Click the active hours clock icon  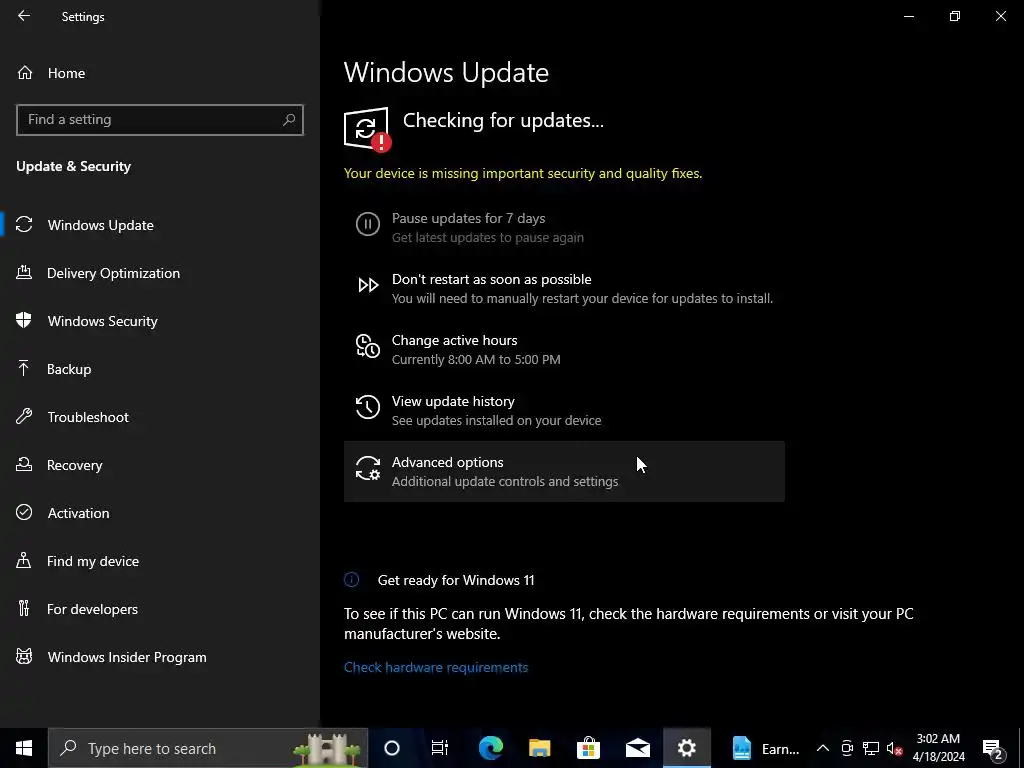point(368,346)
